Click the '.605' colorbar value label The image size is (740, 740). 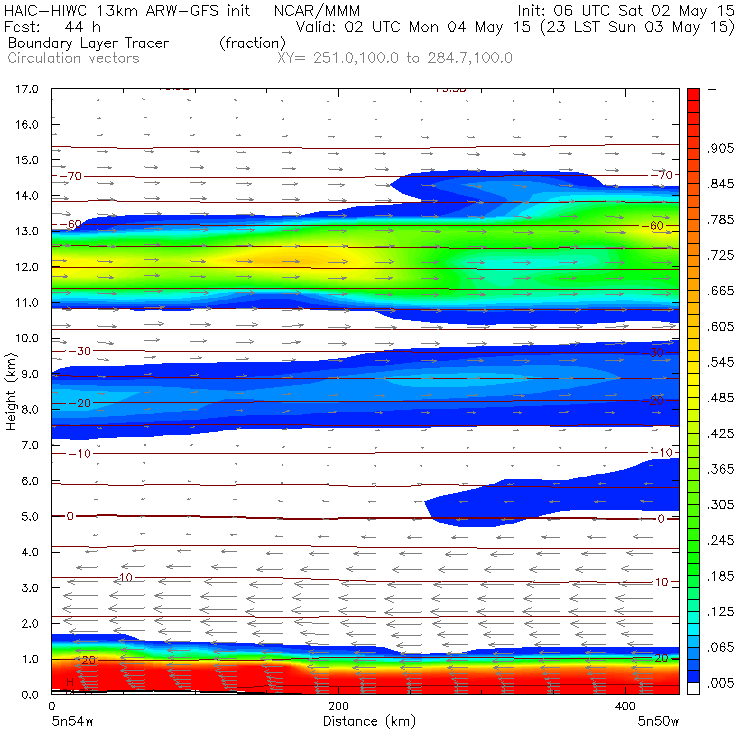coord(720,327)
